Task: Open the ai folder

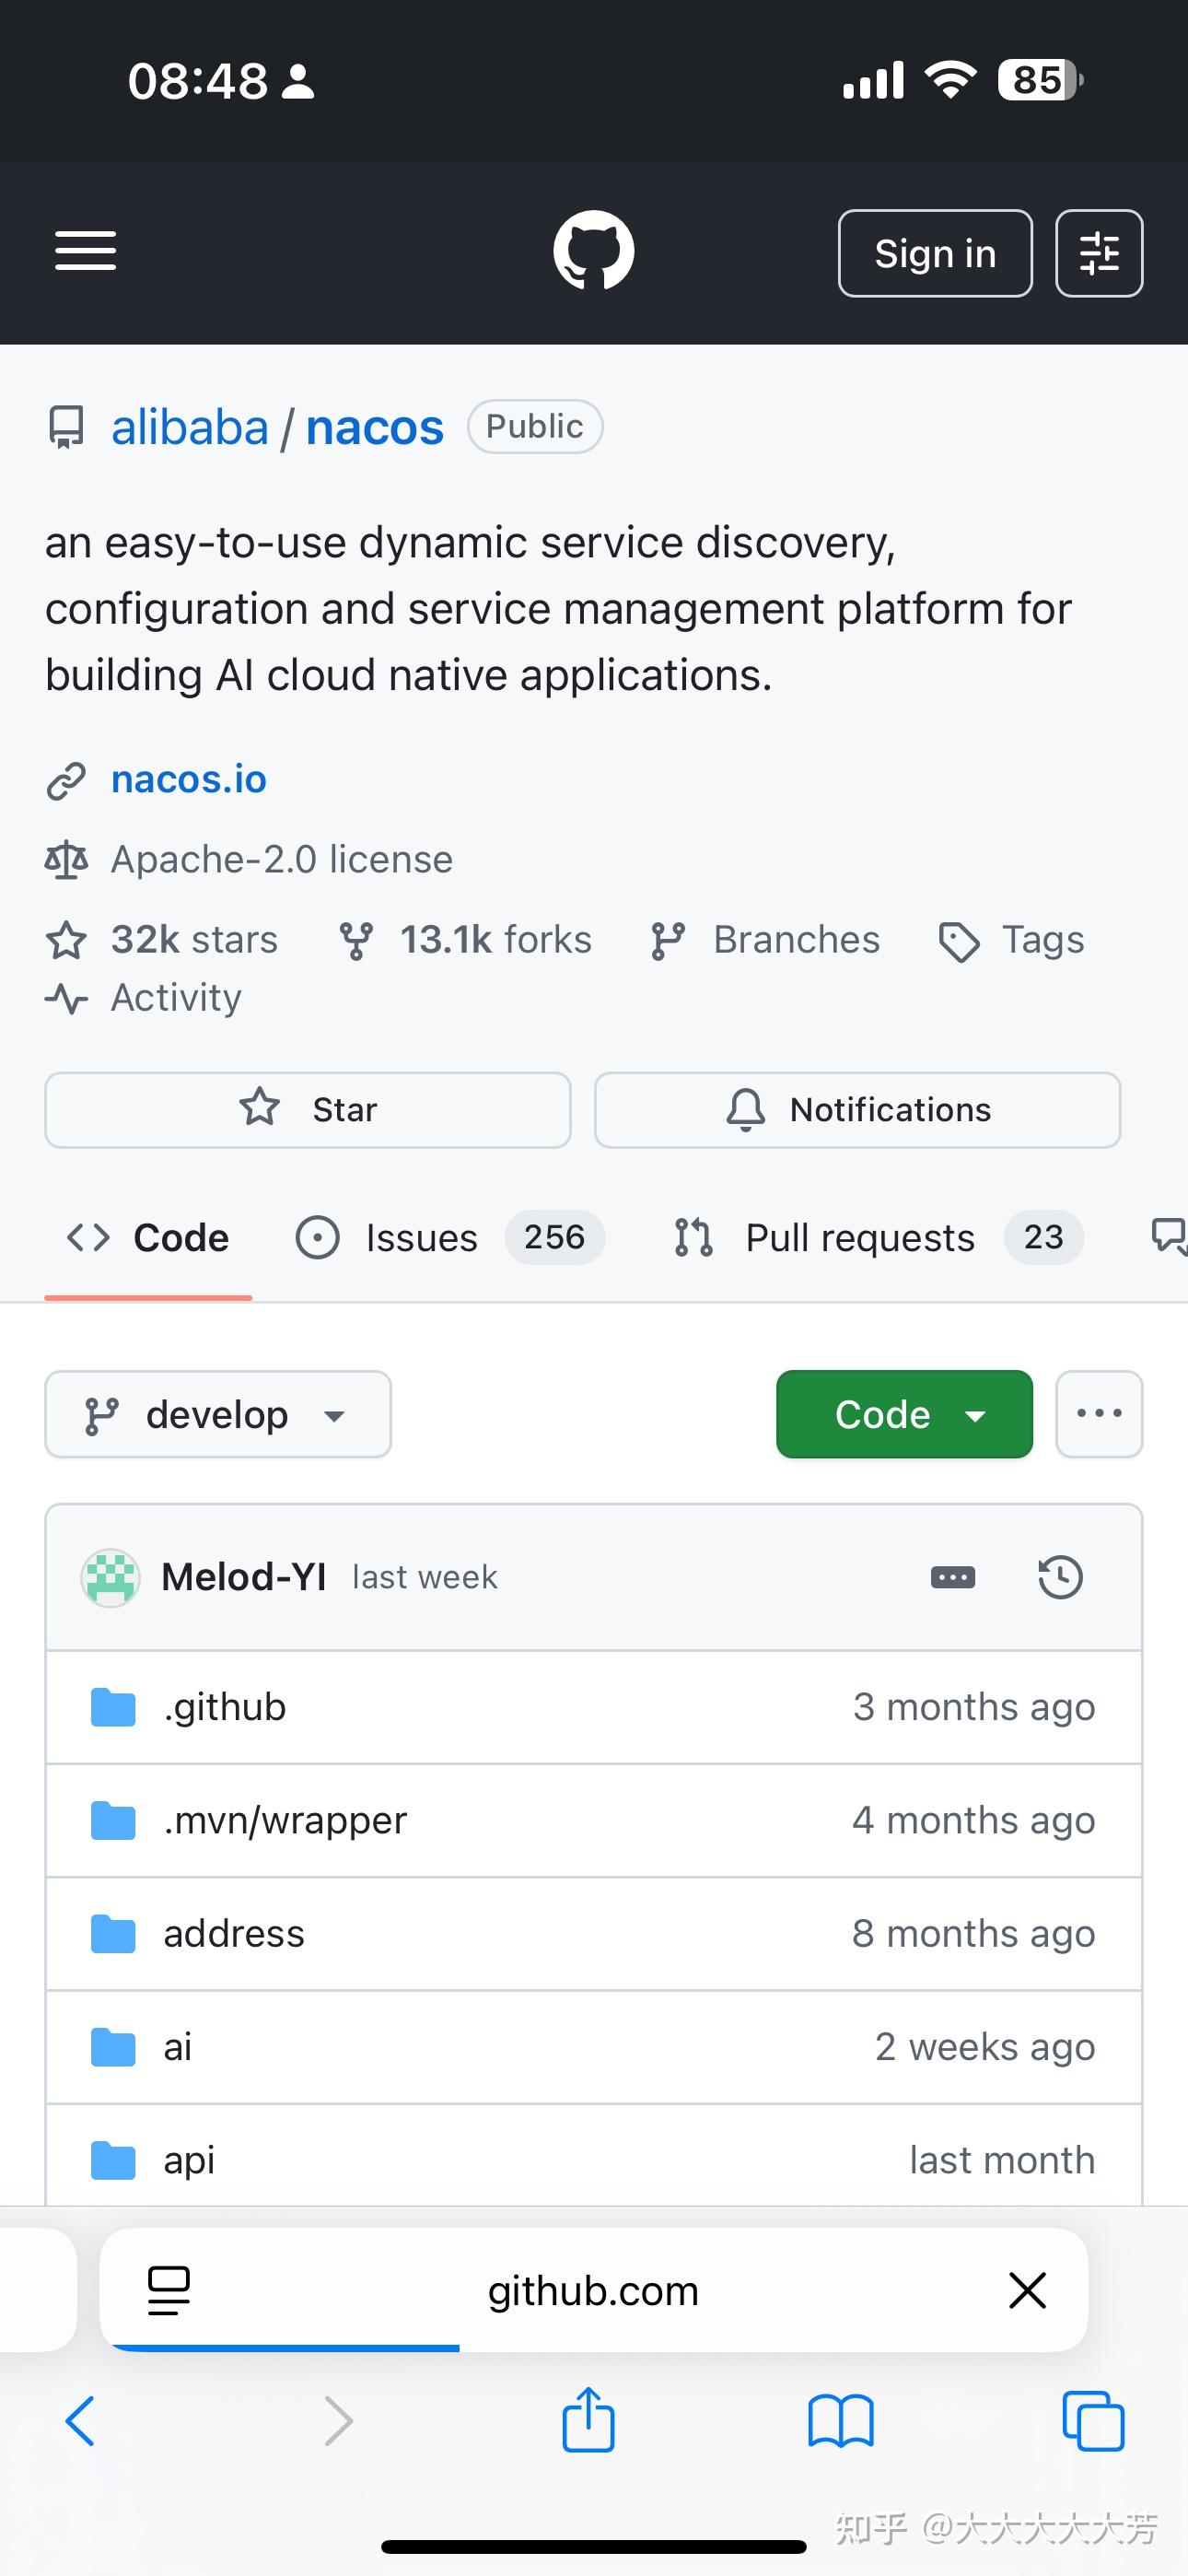Action: pos(178,2047)
